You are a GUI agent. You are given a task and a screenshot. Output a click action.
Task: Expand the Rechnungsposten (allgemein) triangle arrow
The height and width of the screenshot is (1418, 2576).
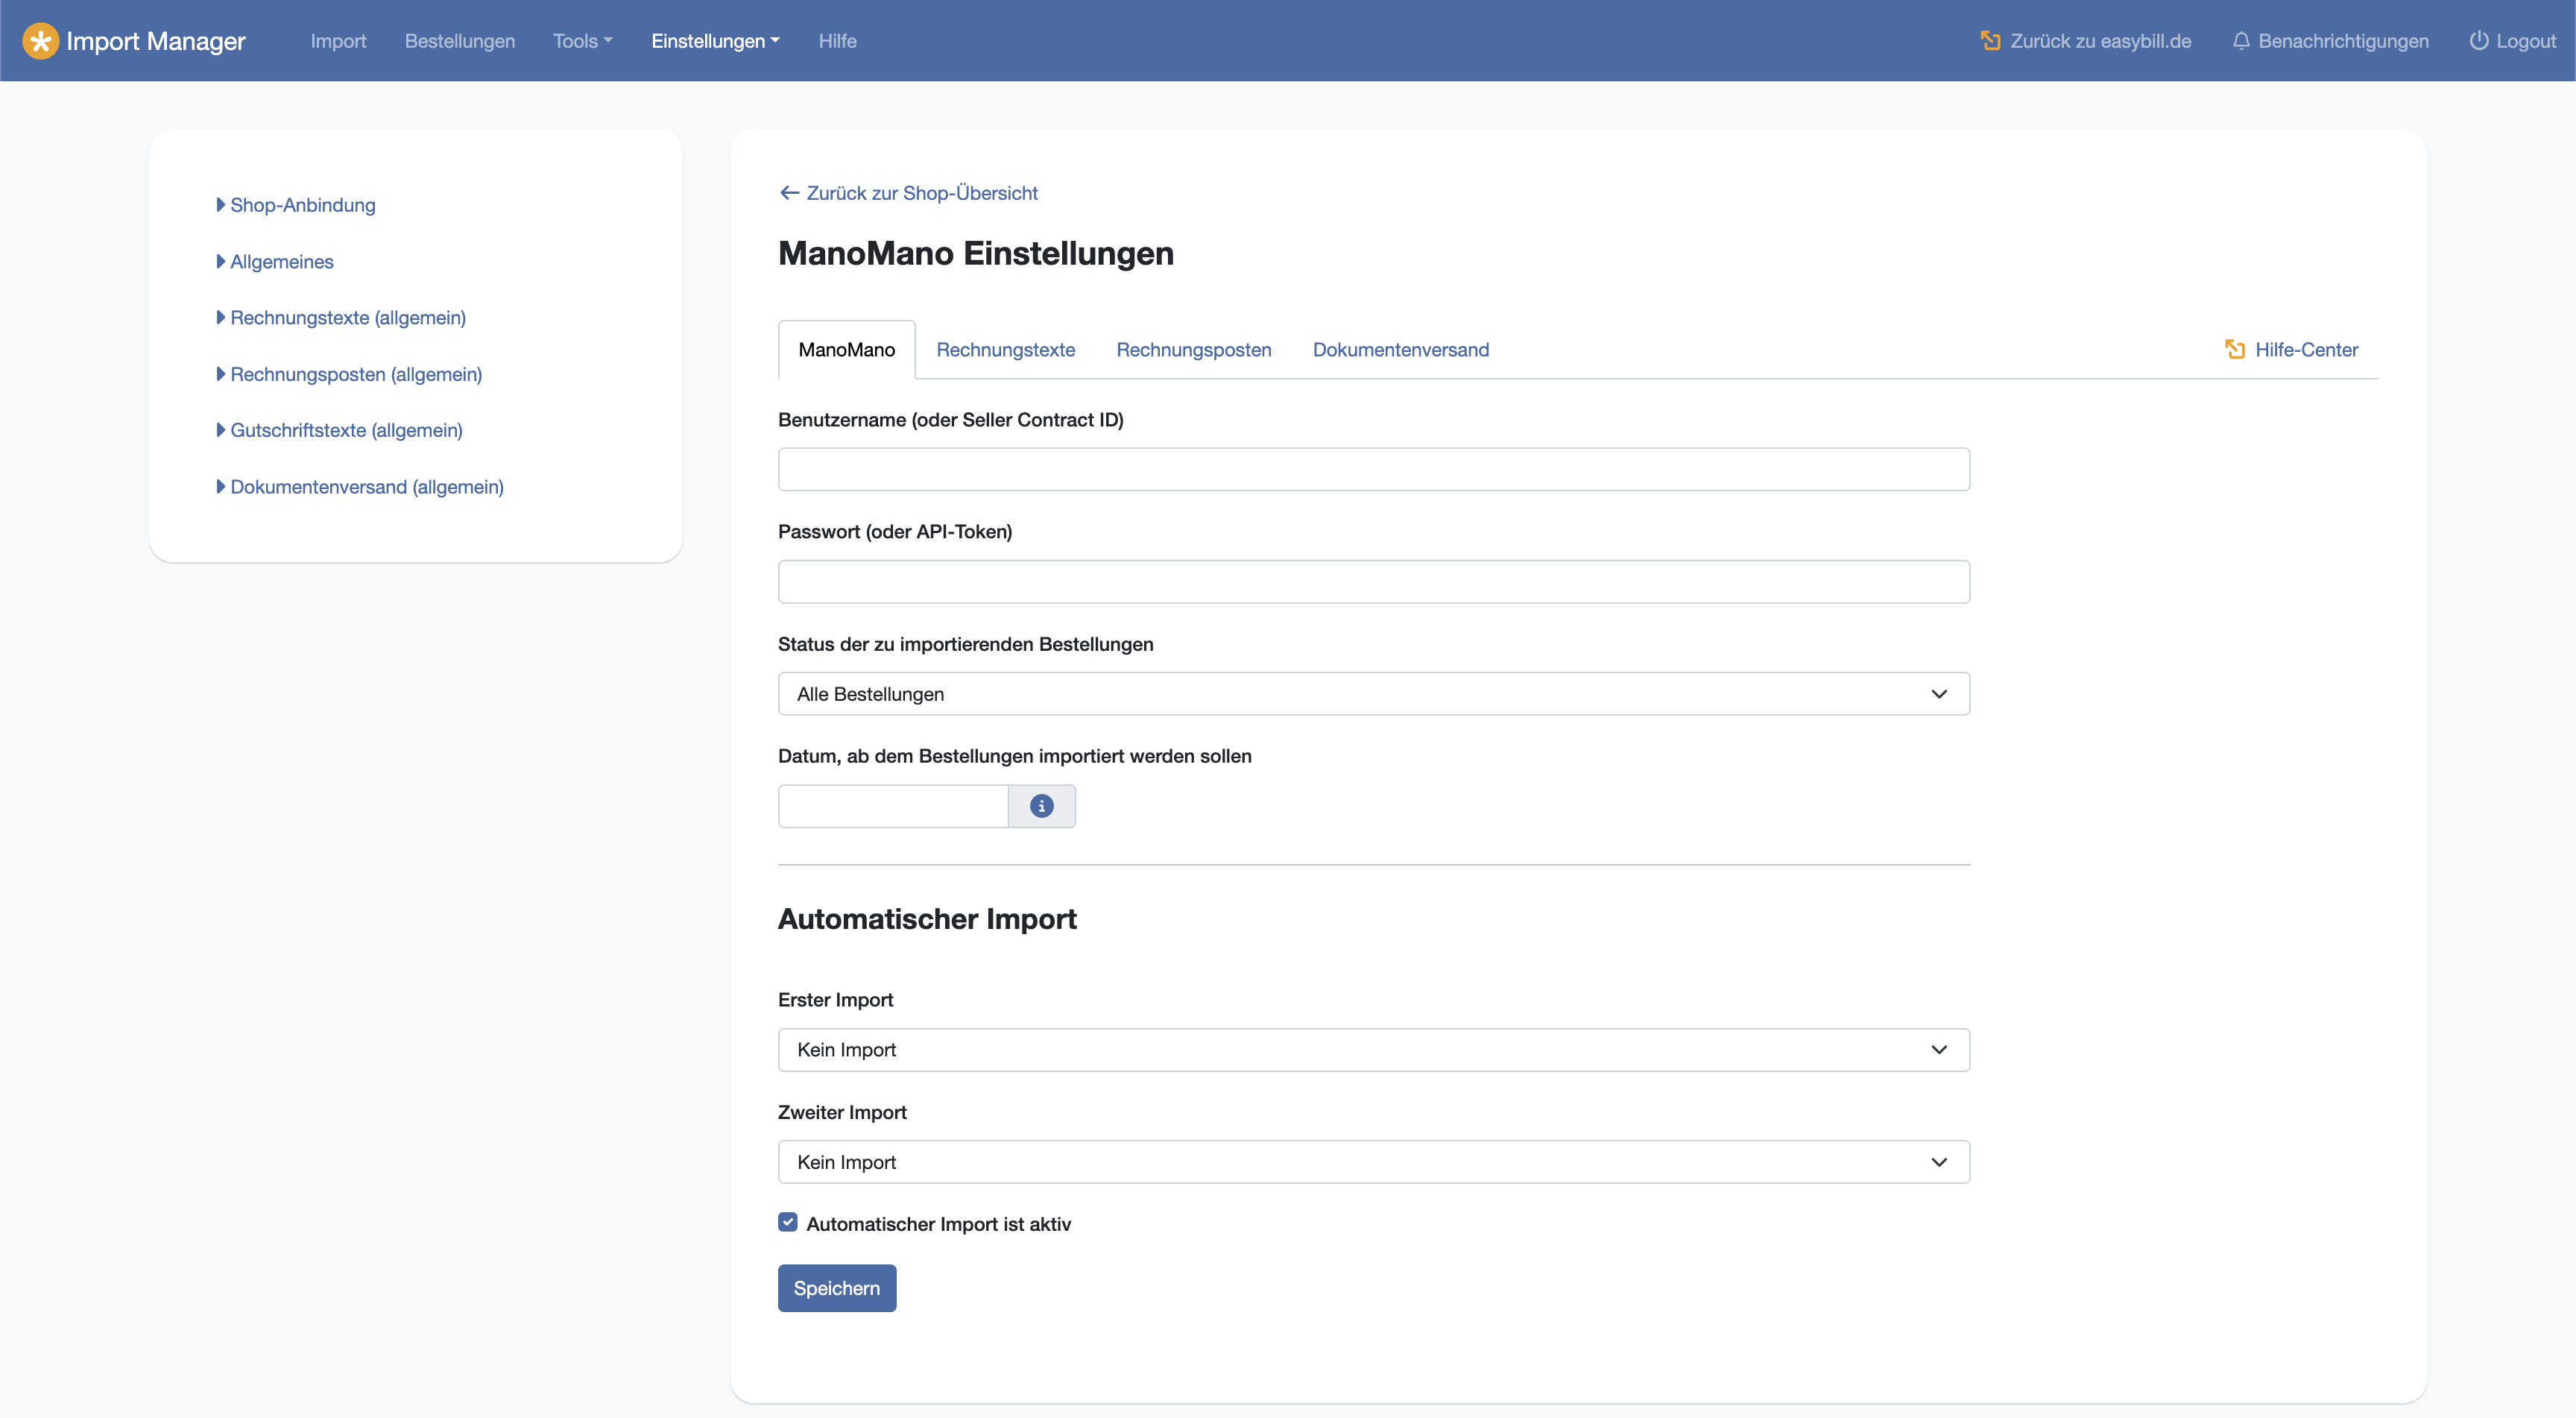click(x=221, y=374)
